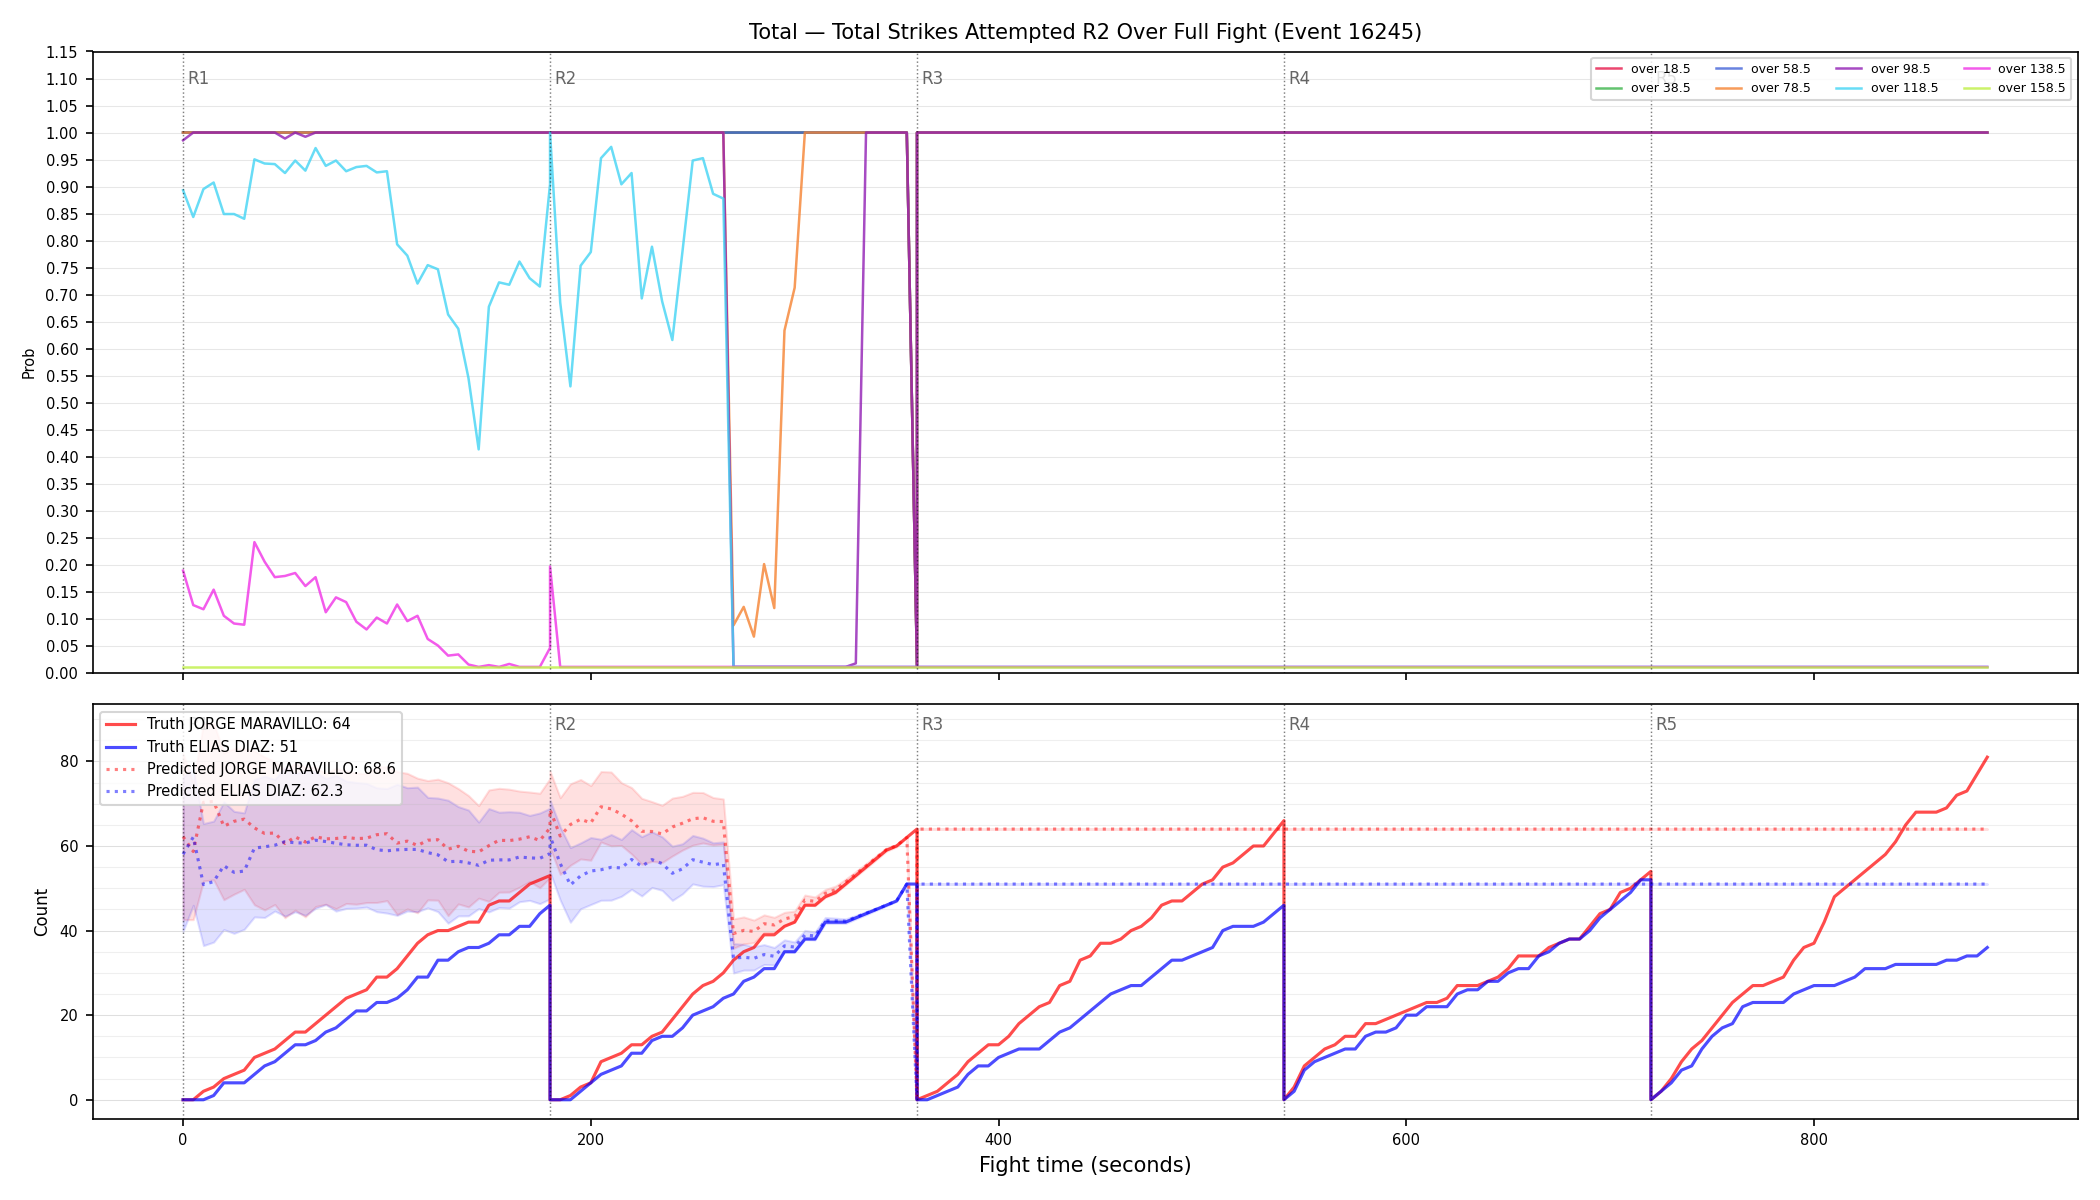2100x1200 pixels.
Task: Click the 60 tick label on the Count axis
Action: coord(69,846)
